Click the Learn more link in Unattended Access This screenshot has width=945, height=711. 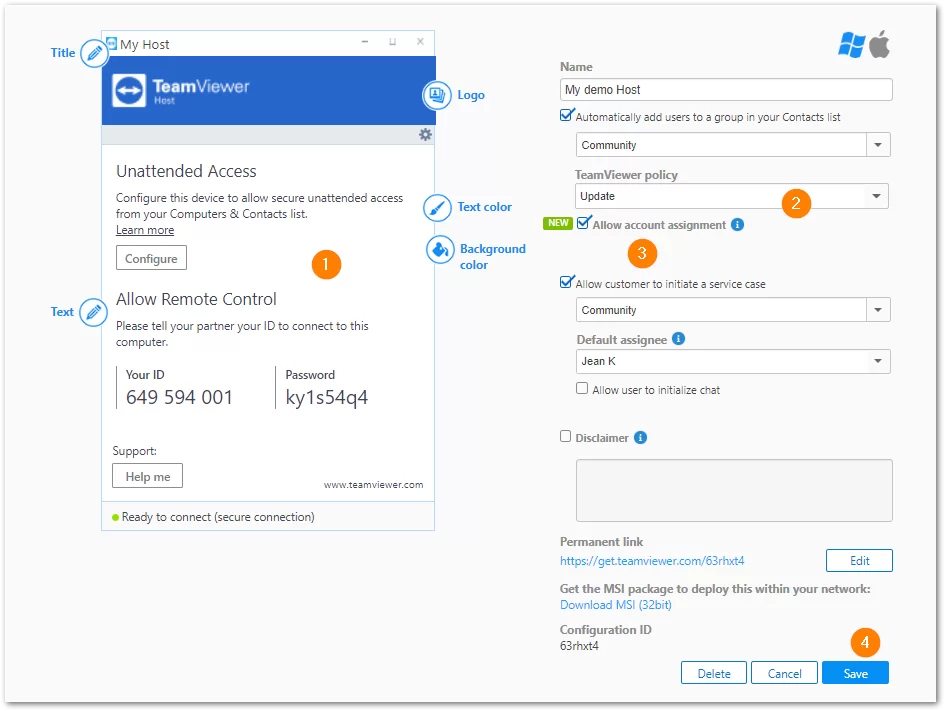tap(144, 229)
